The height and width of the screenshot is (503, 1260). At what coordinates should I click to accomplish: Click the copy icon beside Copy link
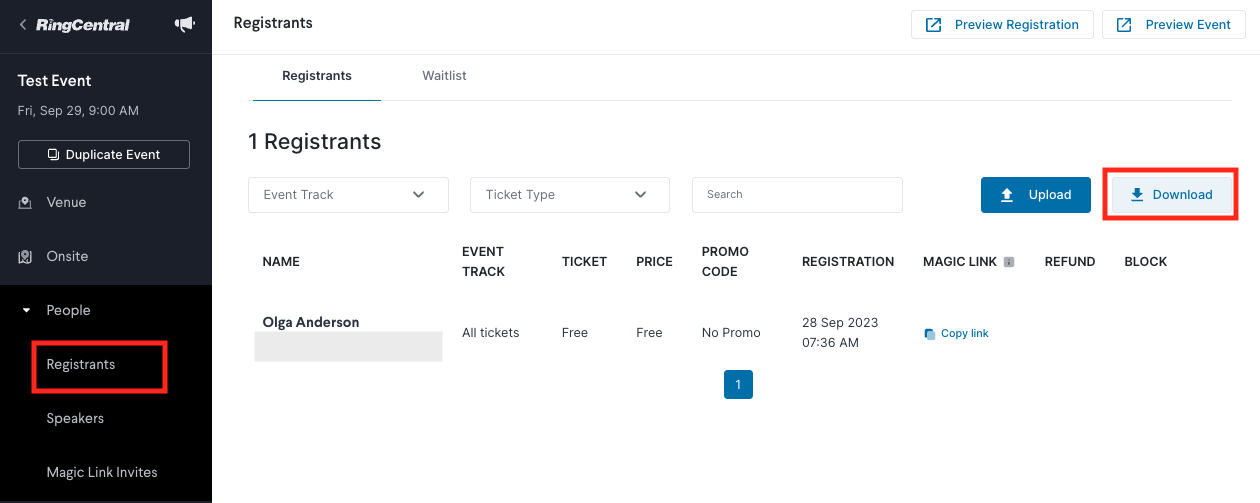coord(930,334)
